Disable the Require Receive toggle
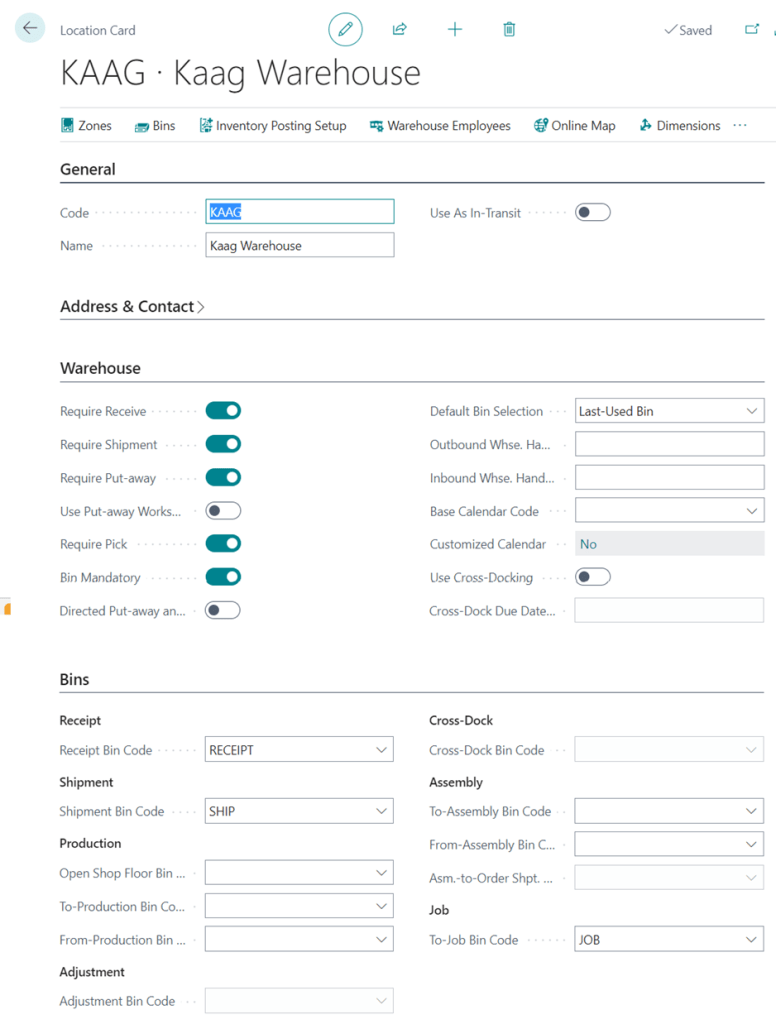 [x=223, y=411]
